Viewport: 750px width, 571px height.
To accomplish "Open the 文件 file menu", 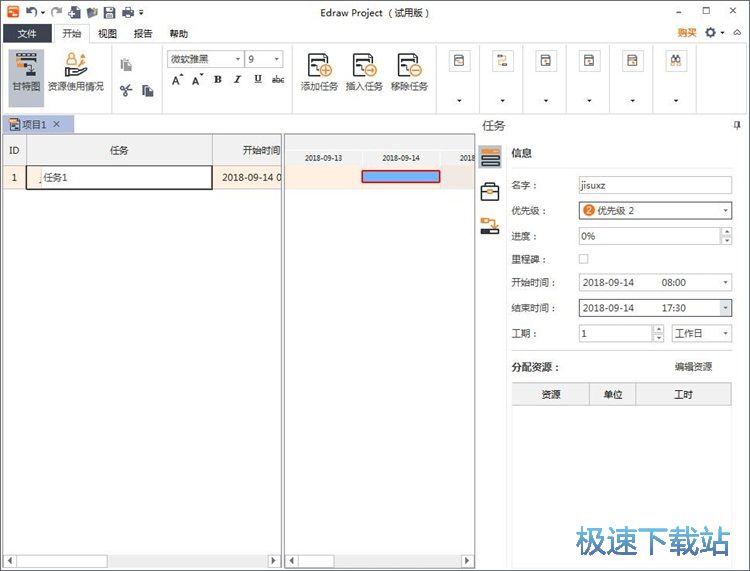I will [27, 33].
